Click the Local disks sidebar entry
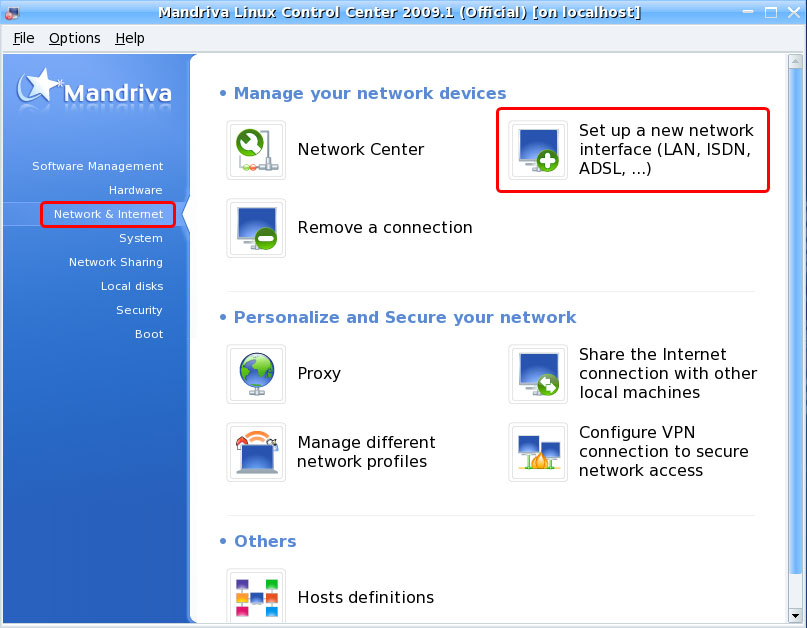Viewport: 807px width, 628px height. [132, 286]
